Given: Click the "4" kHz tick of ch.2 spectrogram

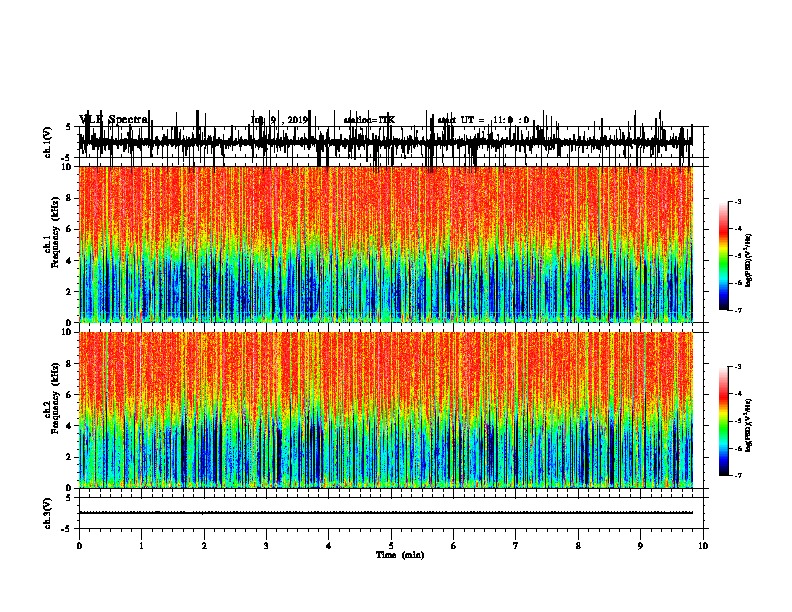Looking at the screenshot, I should [x=70, y=426].
